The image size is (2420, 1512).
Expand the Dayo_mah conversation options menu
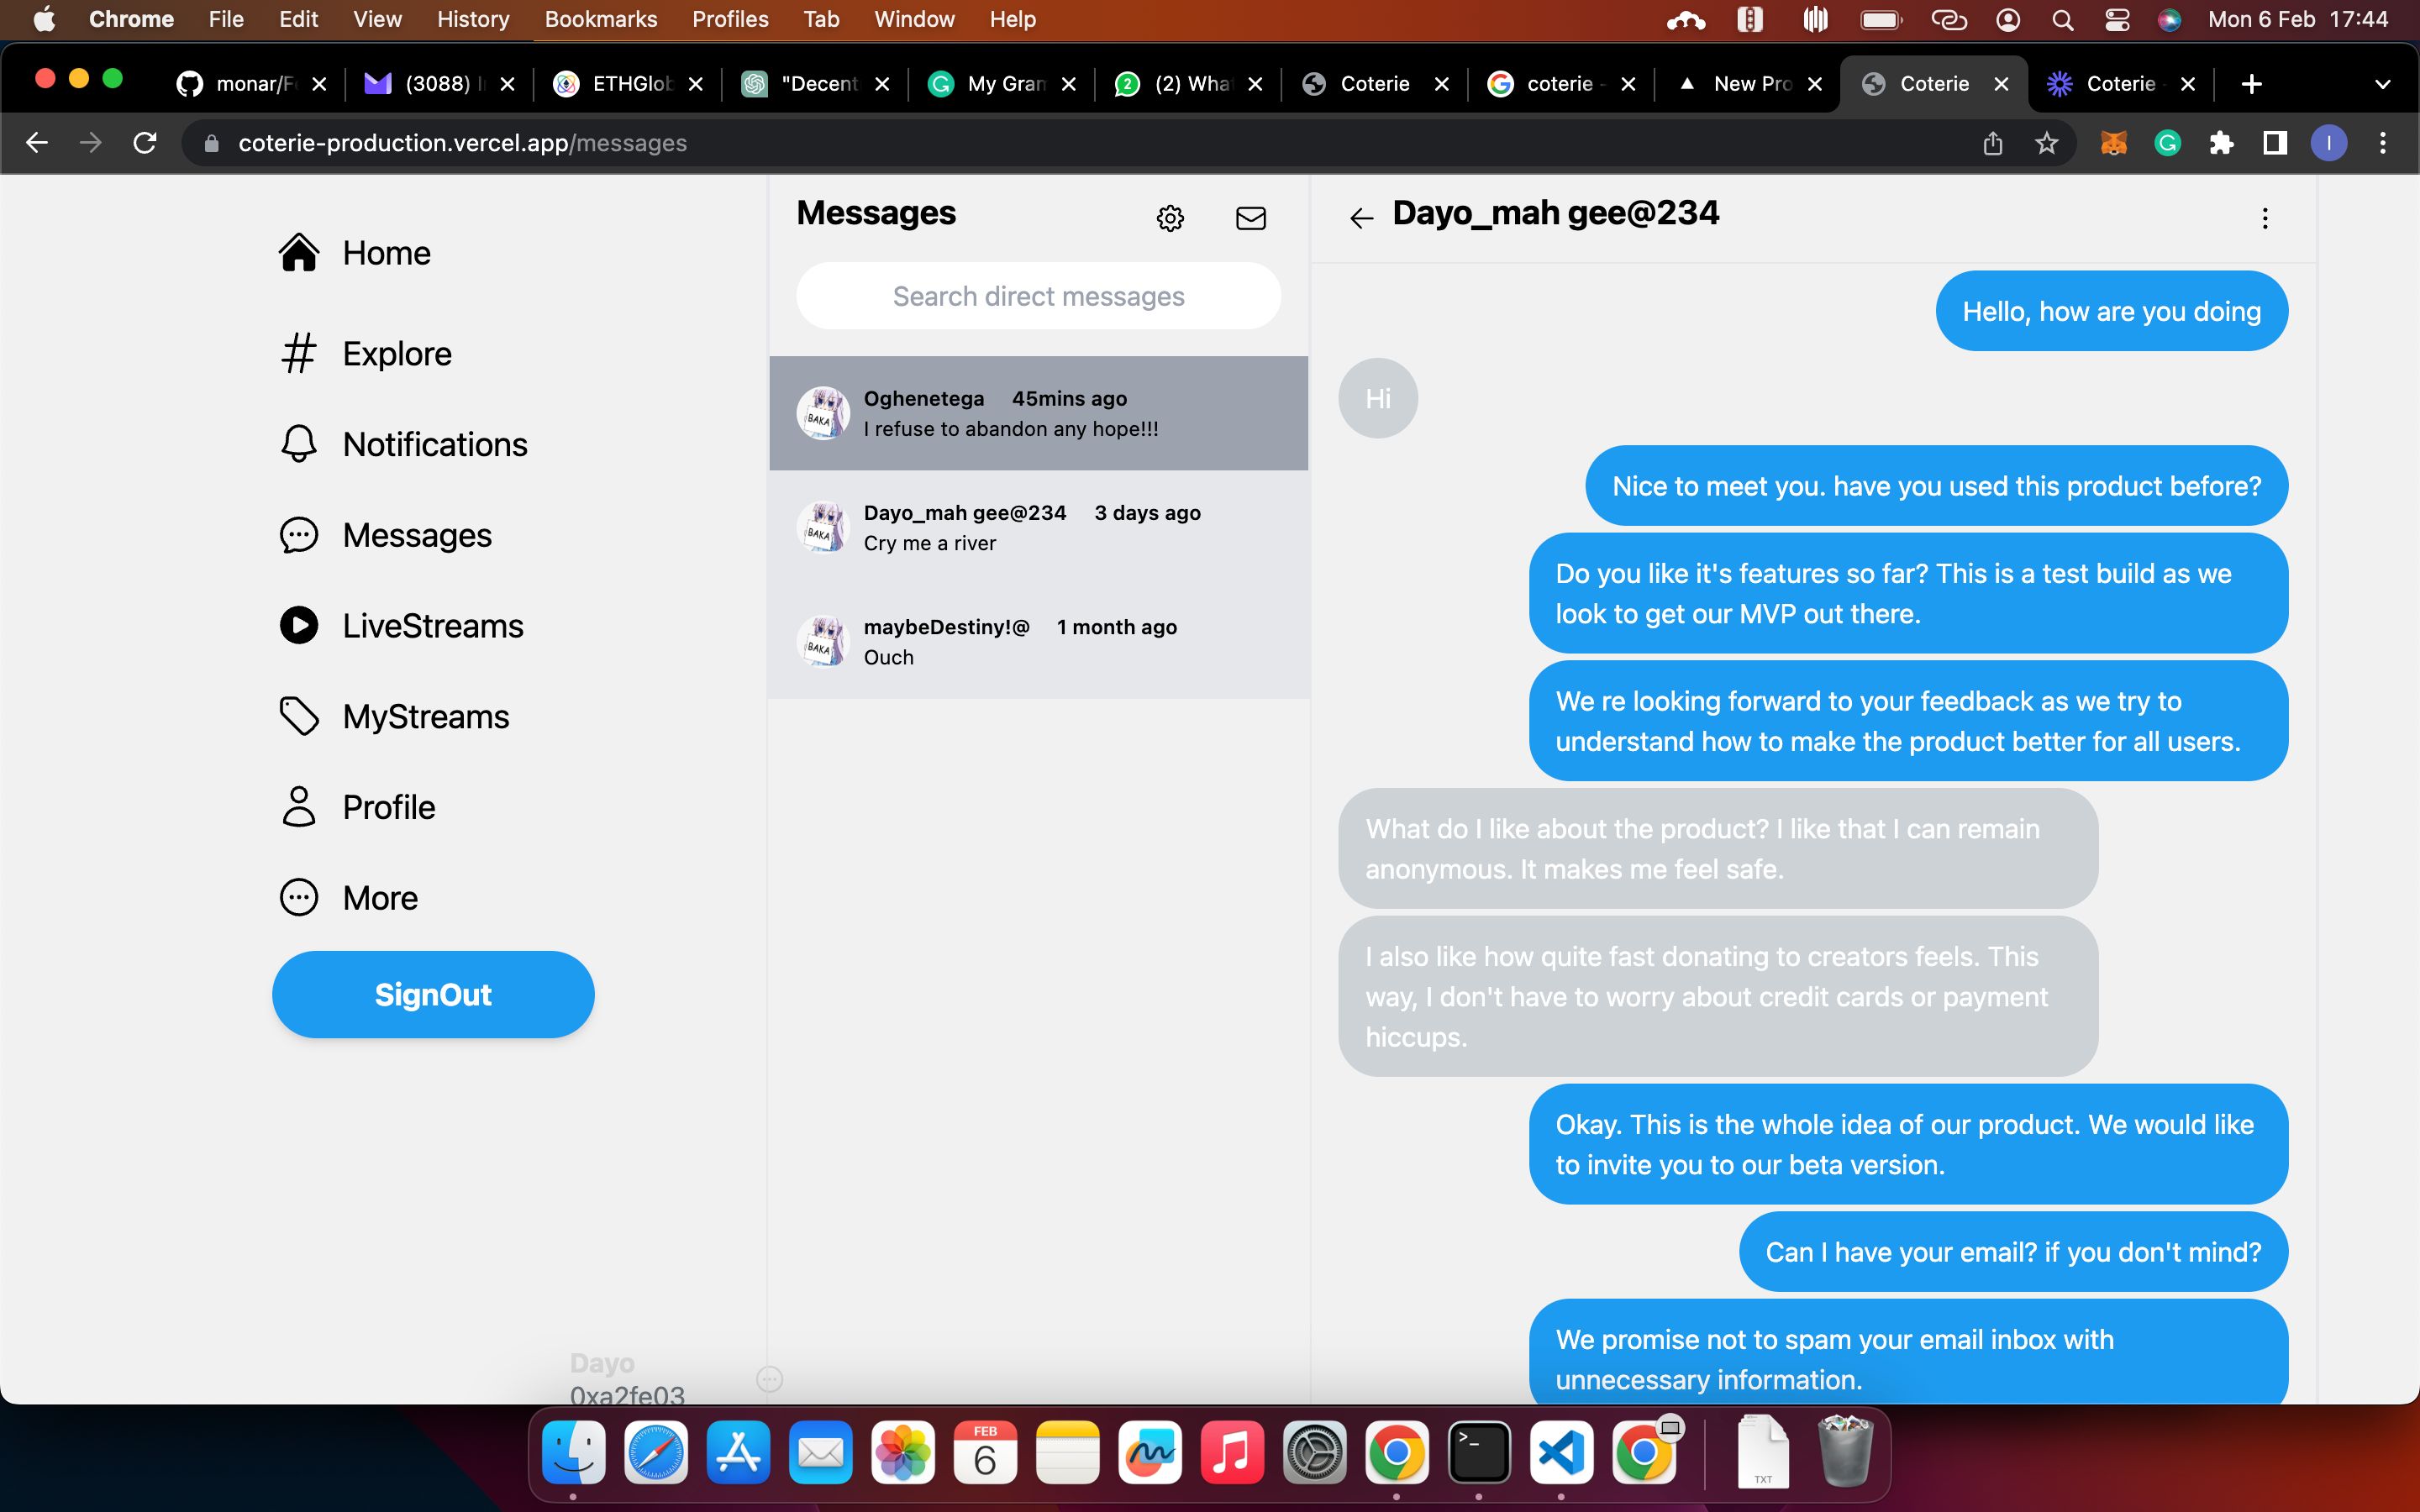(x=2263, y=218)
